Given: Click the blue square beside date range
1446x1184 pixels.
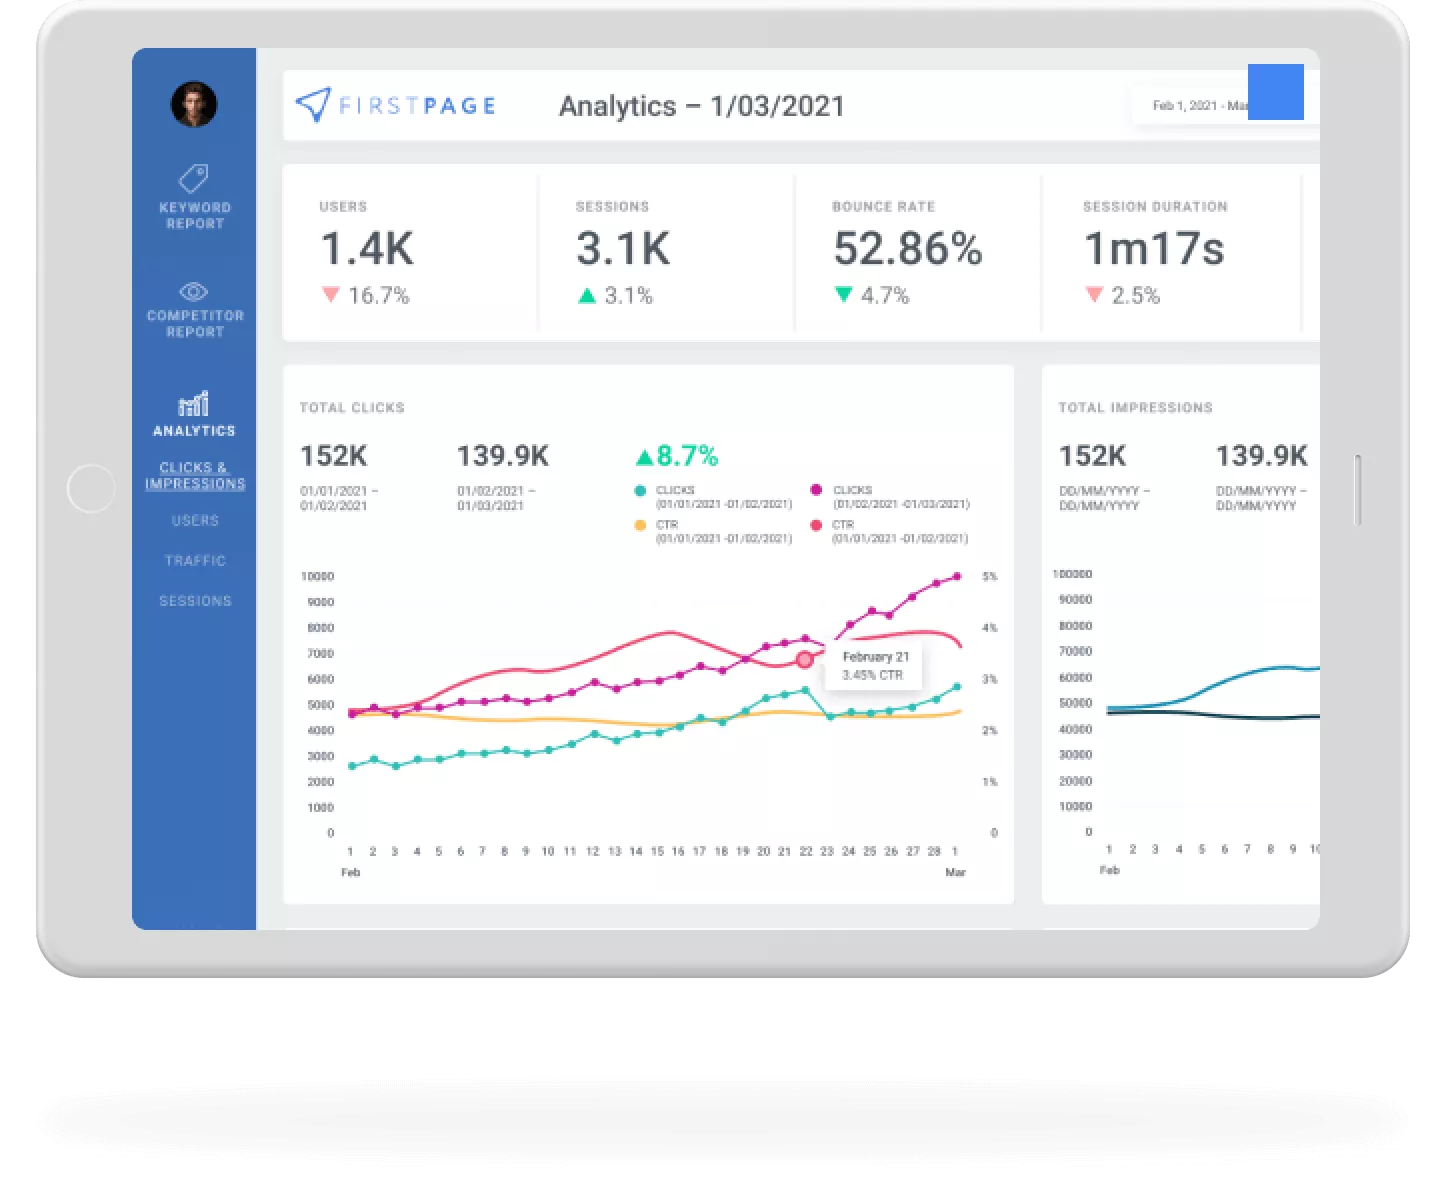Looking at the screenshot, I should [1275, 92].
